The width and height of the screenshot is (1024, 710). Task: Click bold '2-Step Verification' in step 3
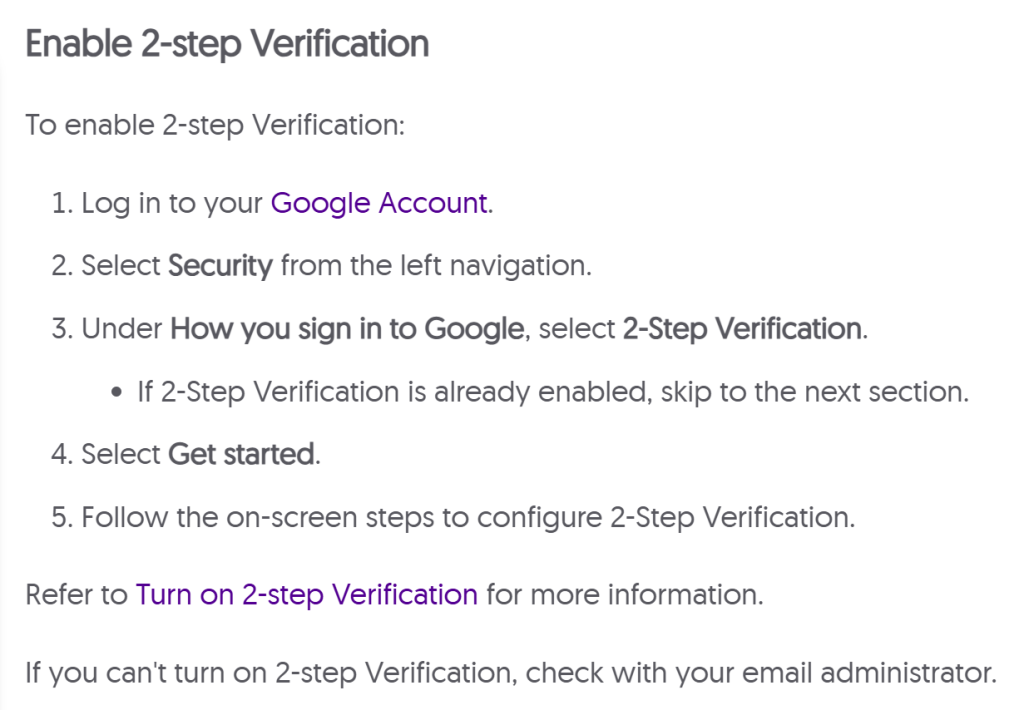pos(741,329)
